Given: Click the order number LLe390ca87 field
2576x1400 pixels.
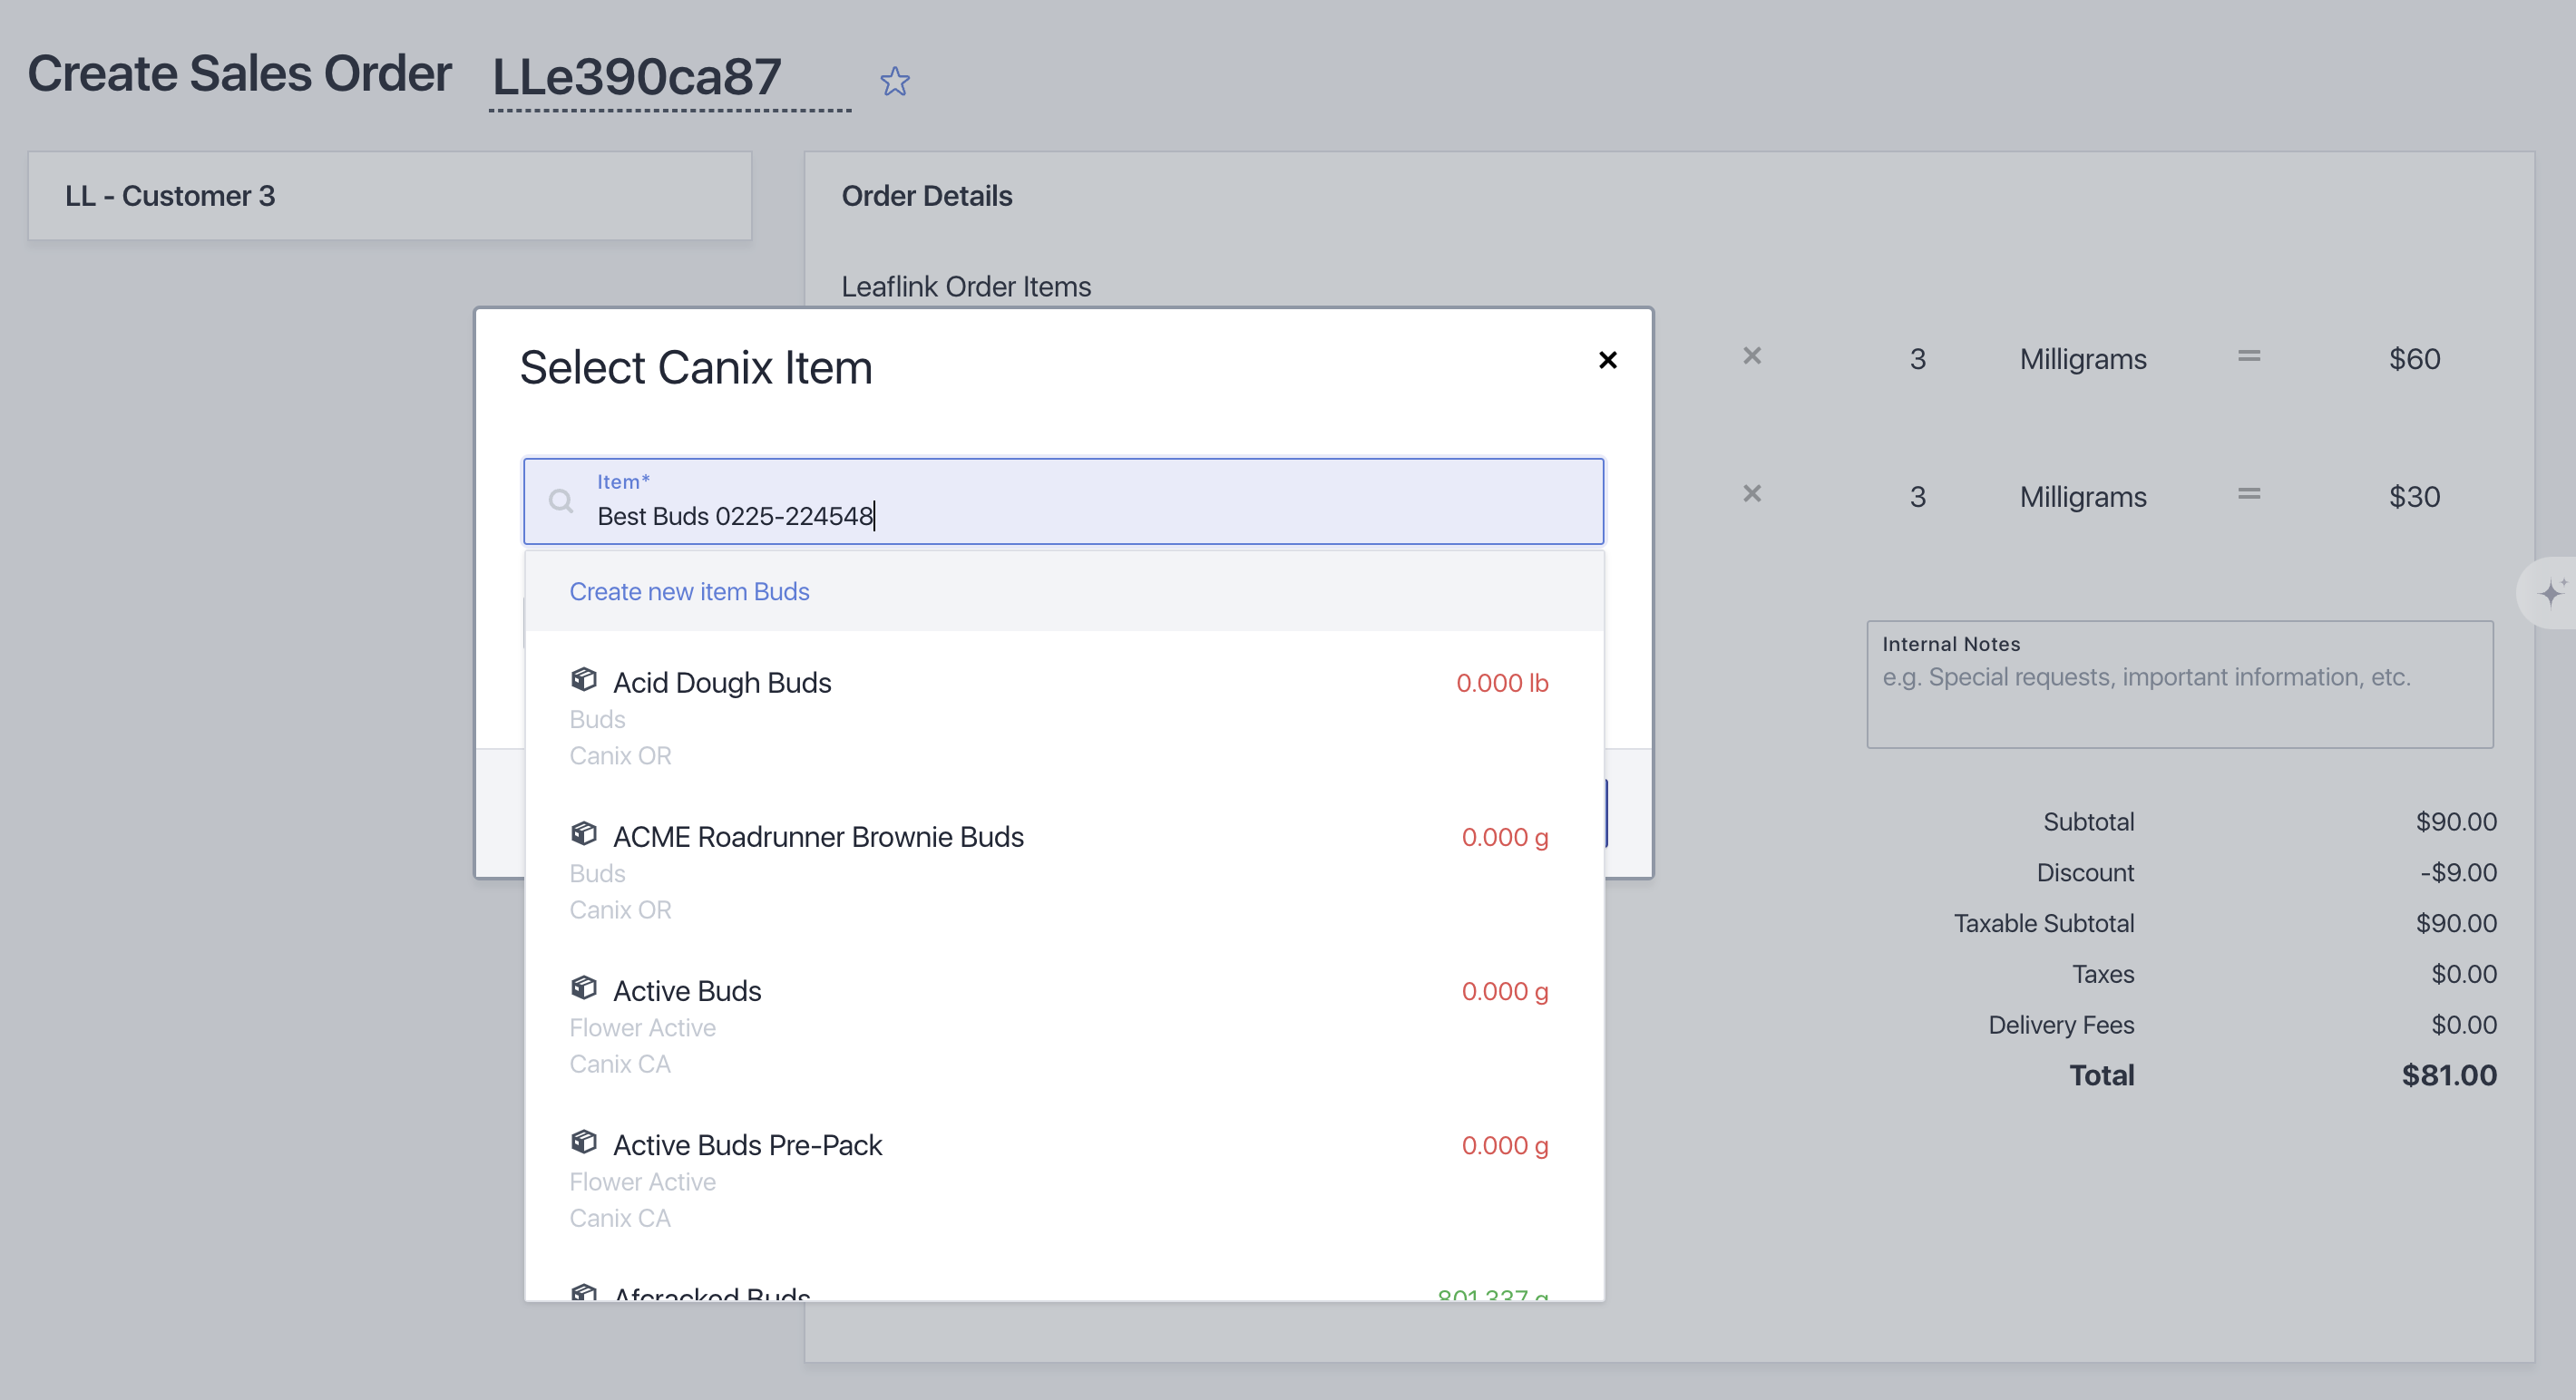Looking at the screenshot, I should coord(669,78).
